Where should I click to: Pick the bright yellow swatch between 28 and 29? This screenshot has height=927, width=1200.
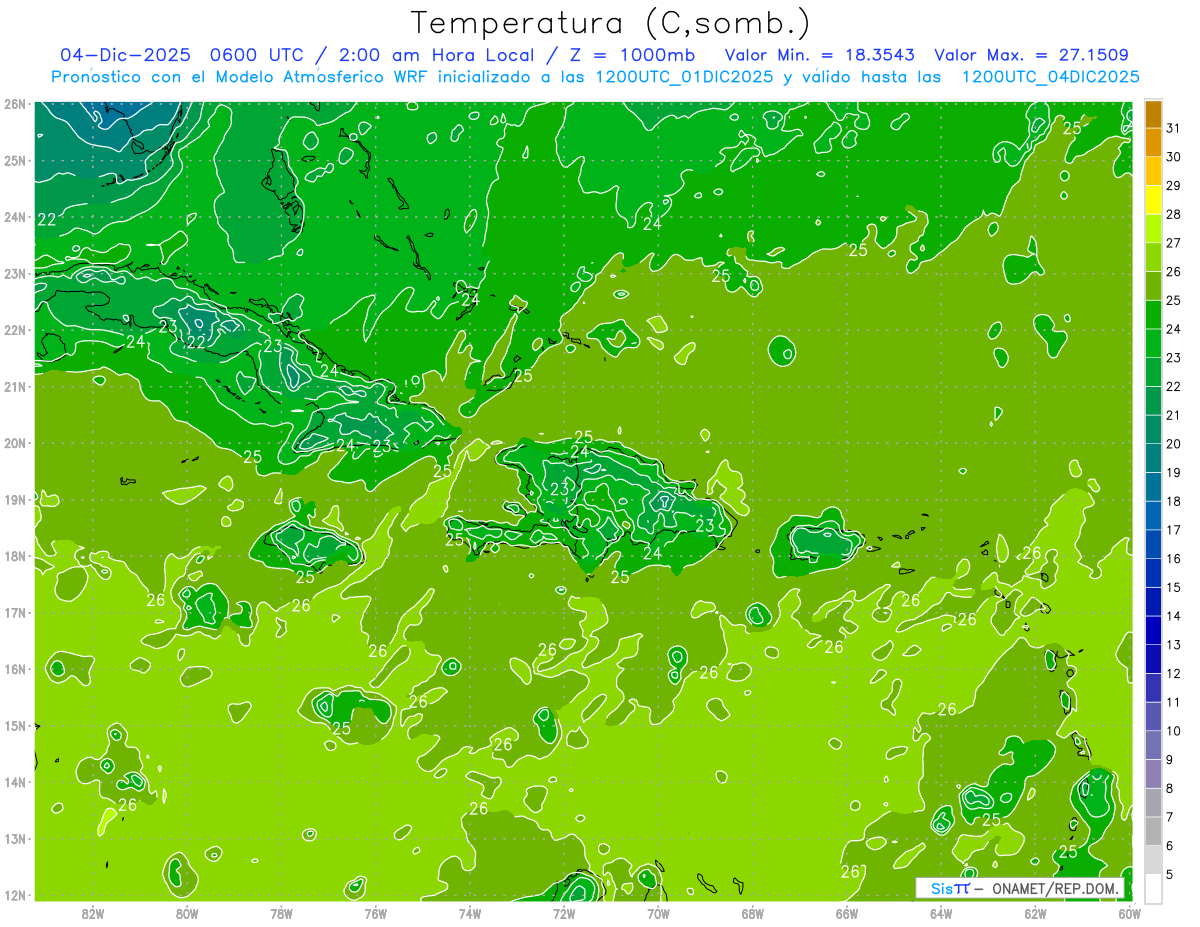1153,200
